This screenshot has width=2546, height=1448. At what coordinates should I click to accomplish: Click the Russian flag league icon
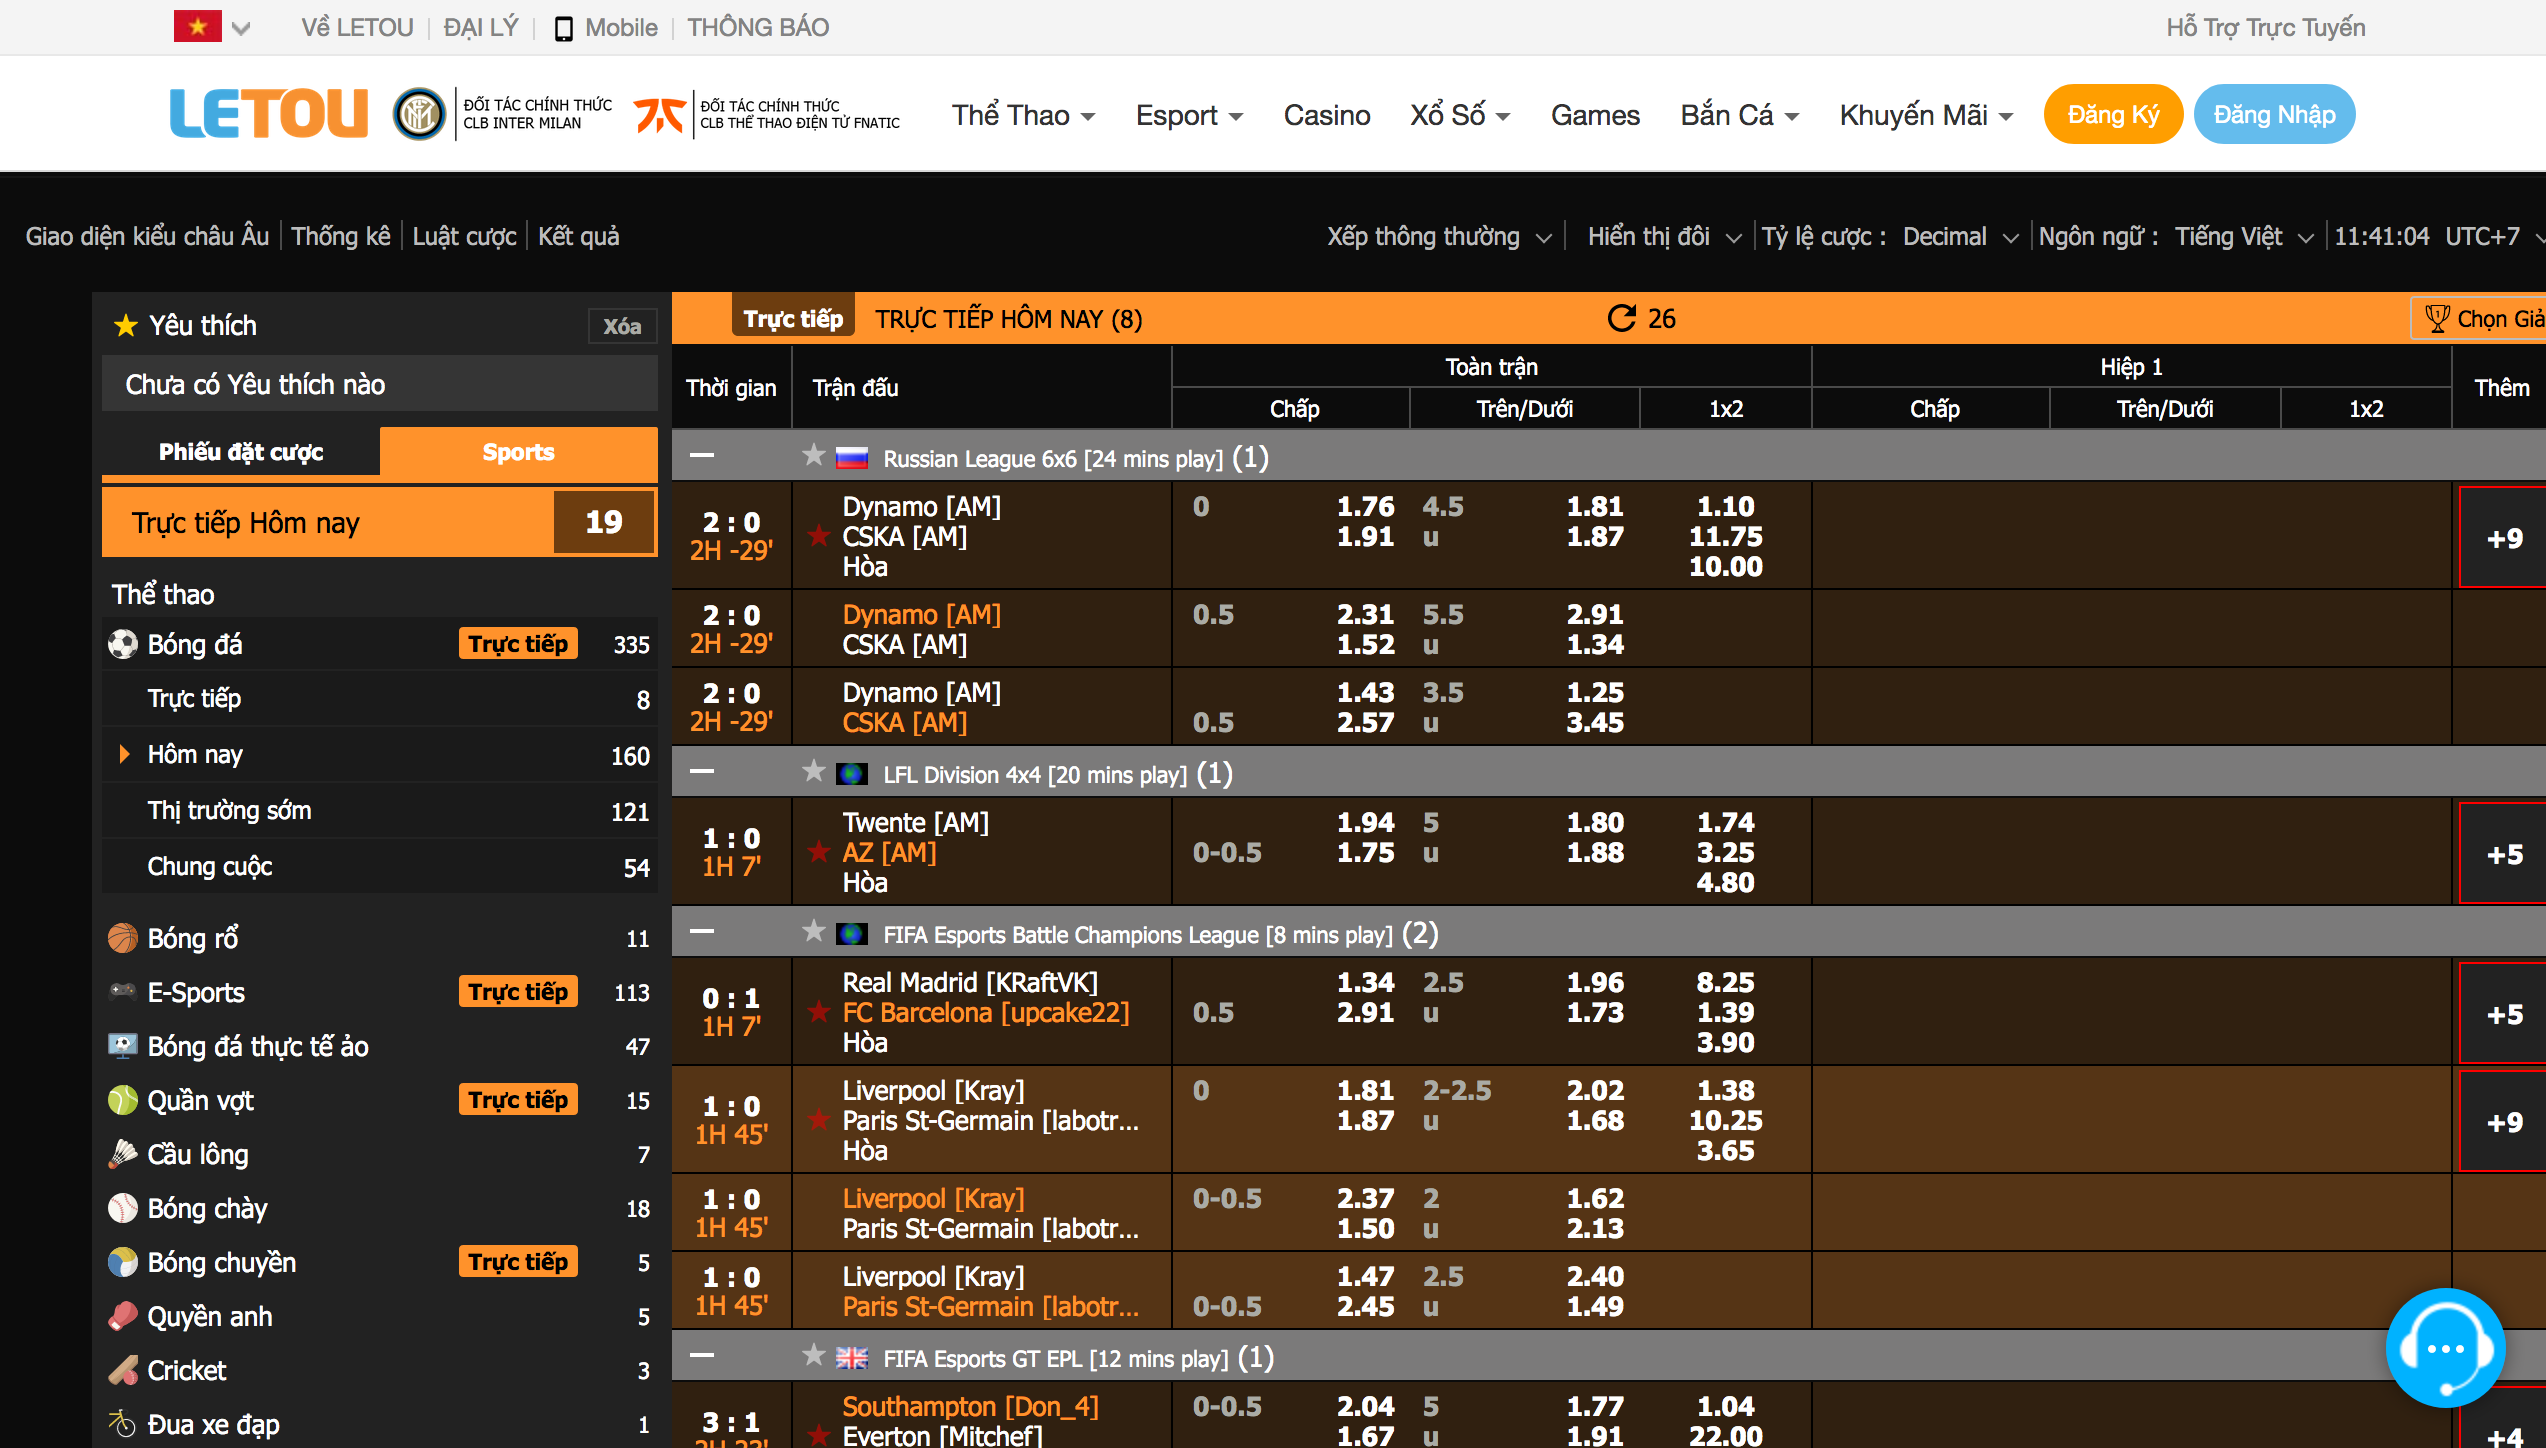[851, 459]
